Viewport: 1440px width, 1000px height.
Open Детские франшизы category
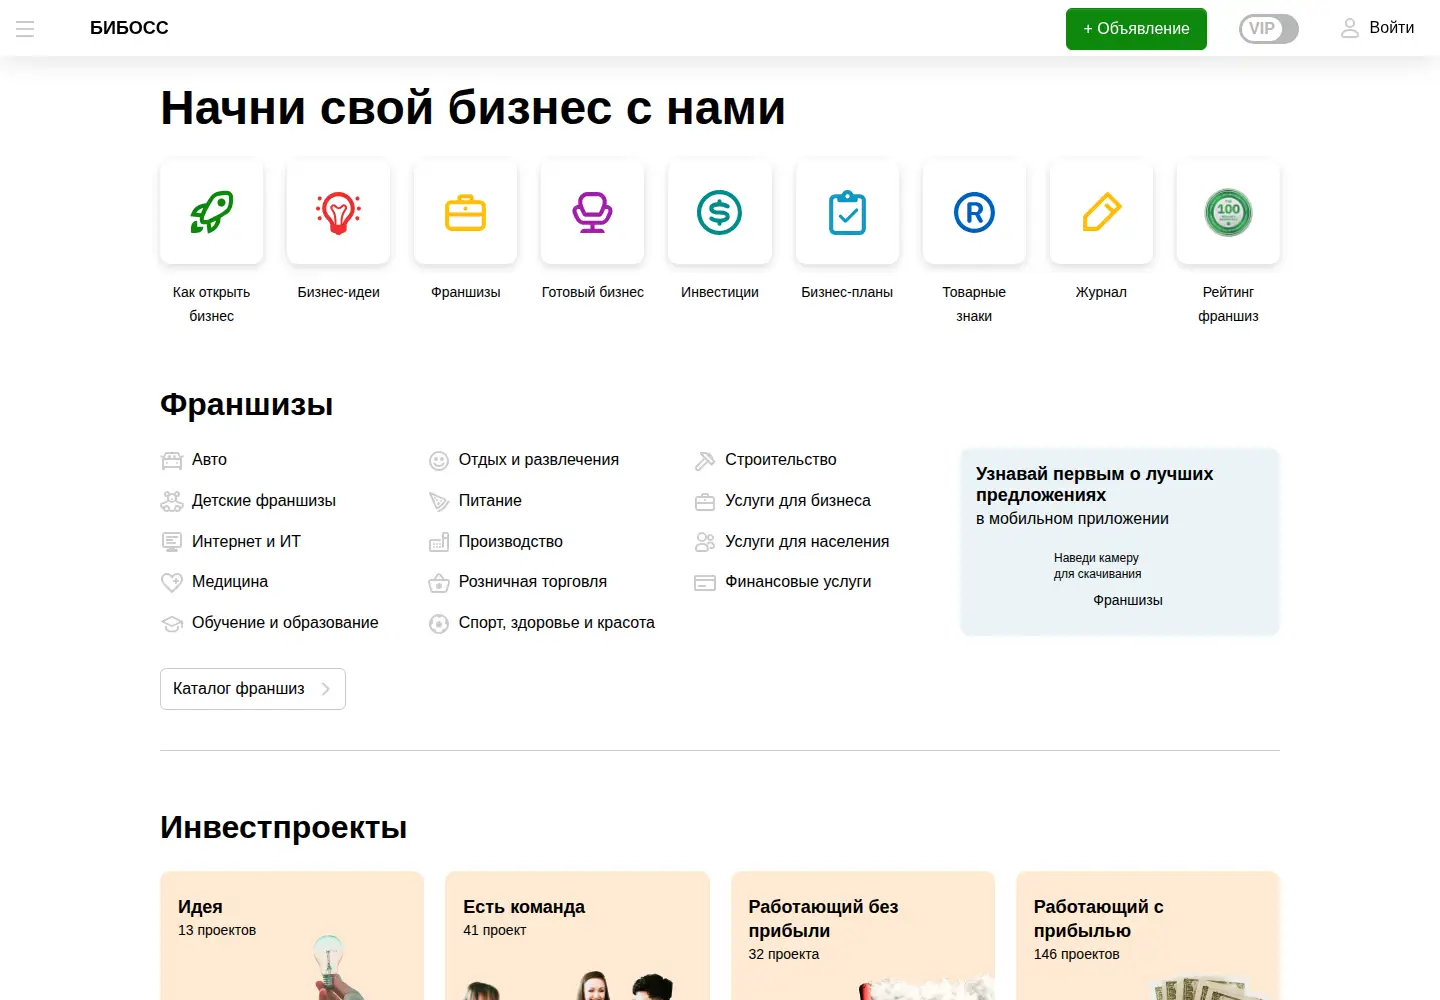pyautogui.click(x=264, y=500)
